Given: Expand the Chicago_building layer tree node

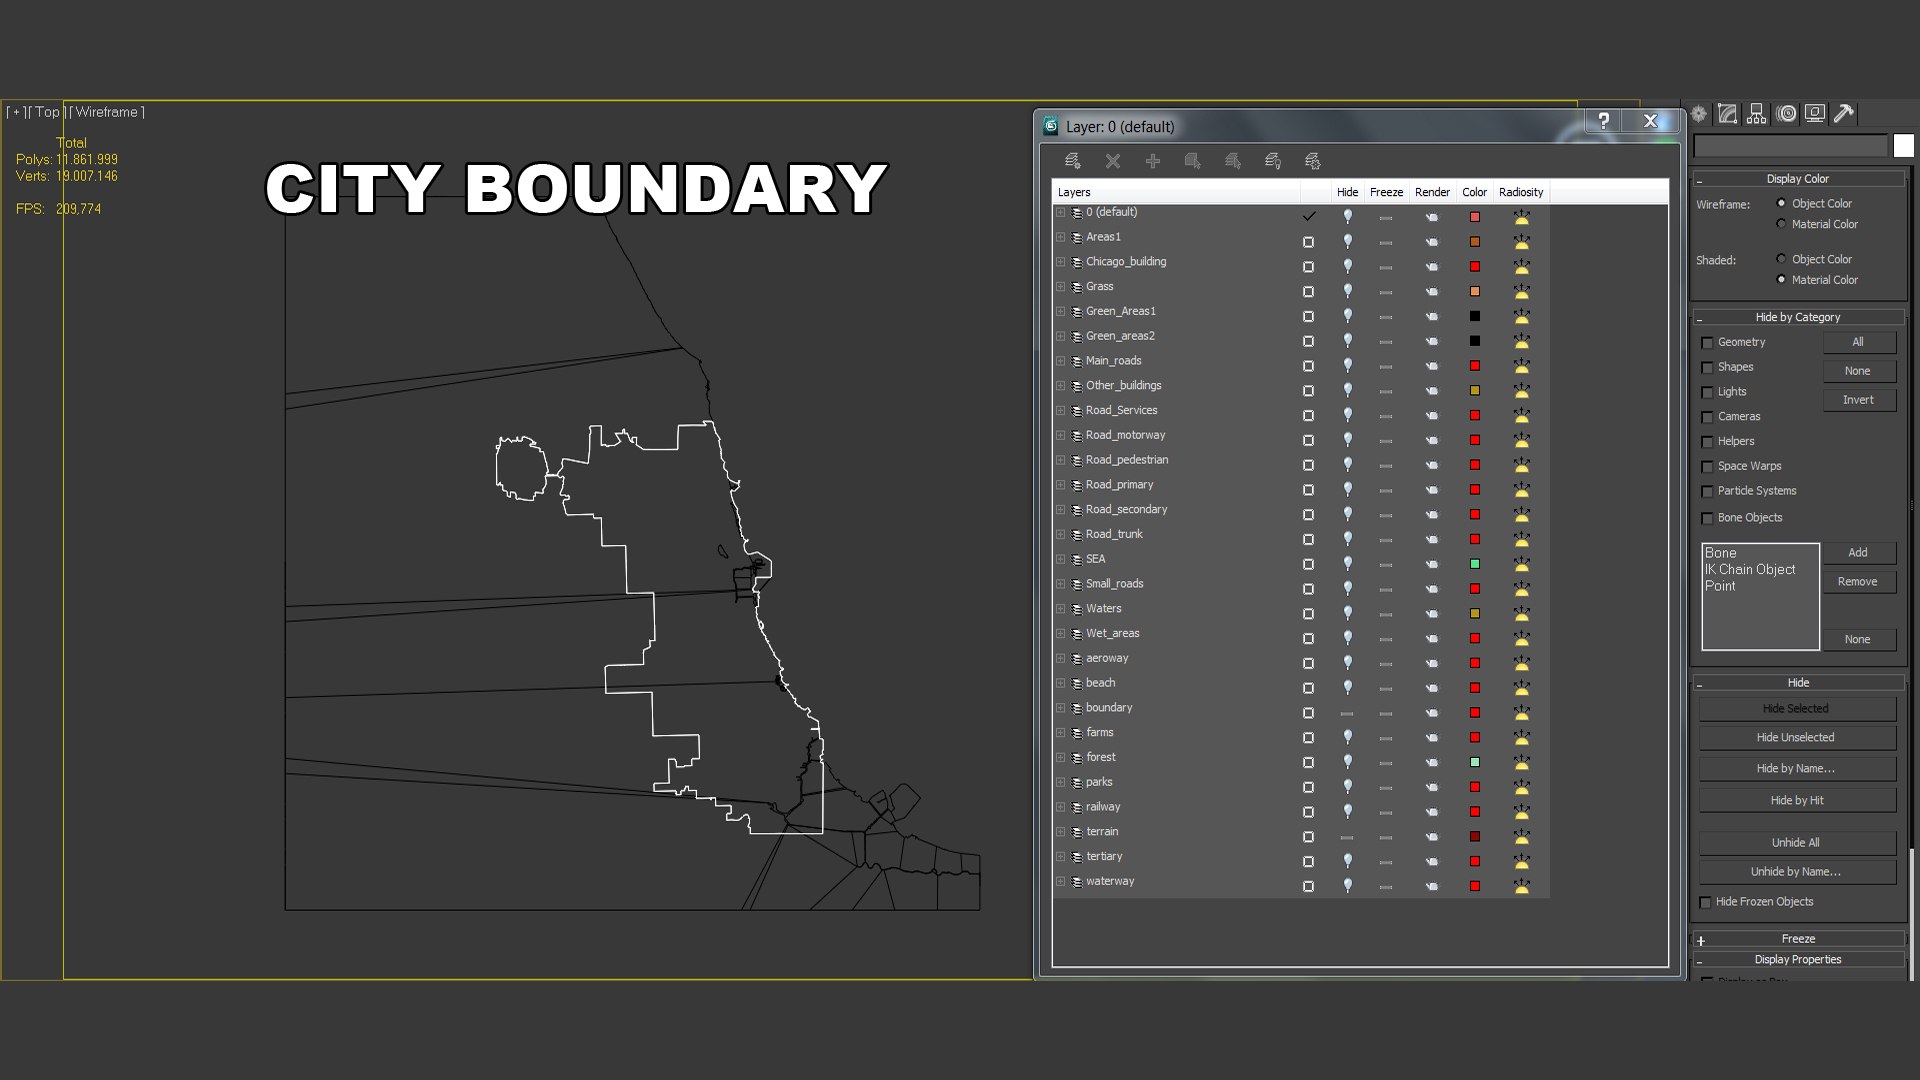Looking at the screenshot, I should point(1060,262).
